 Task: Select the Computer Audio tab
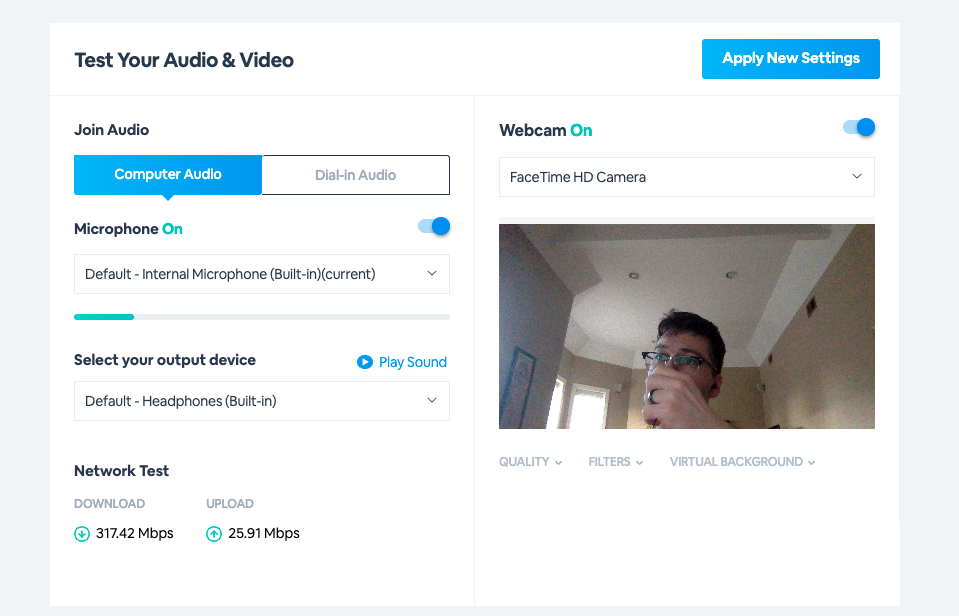pos(167,174)
